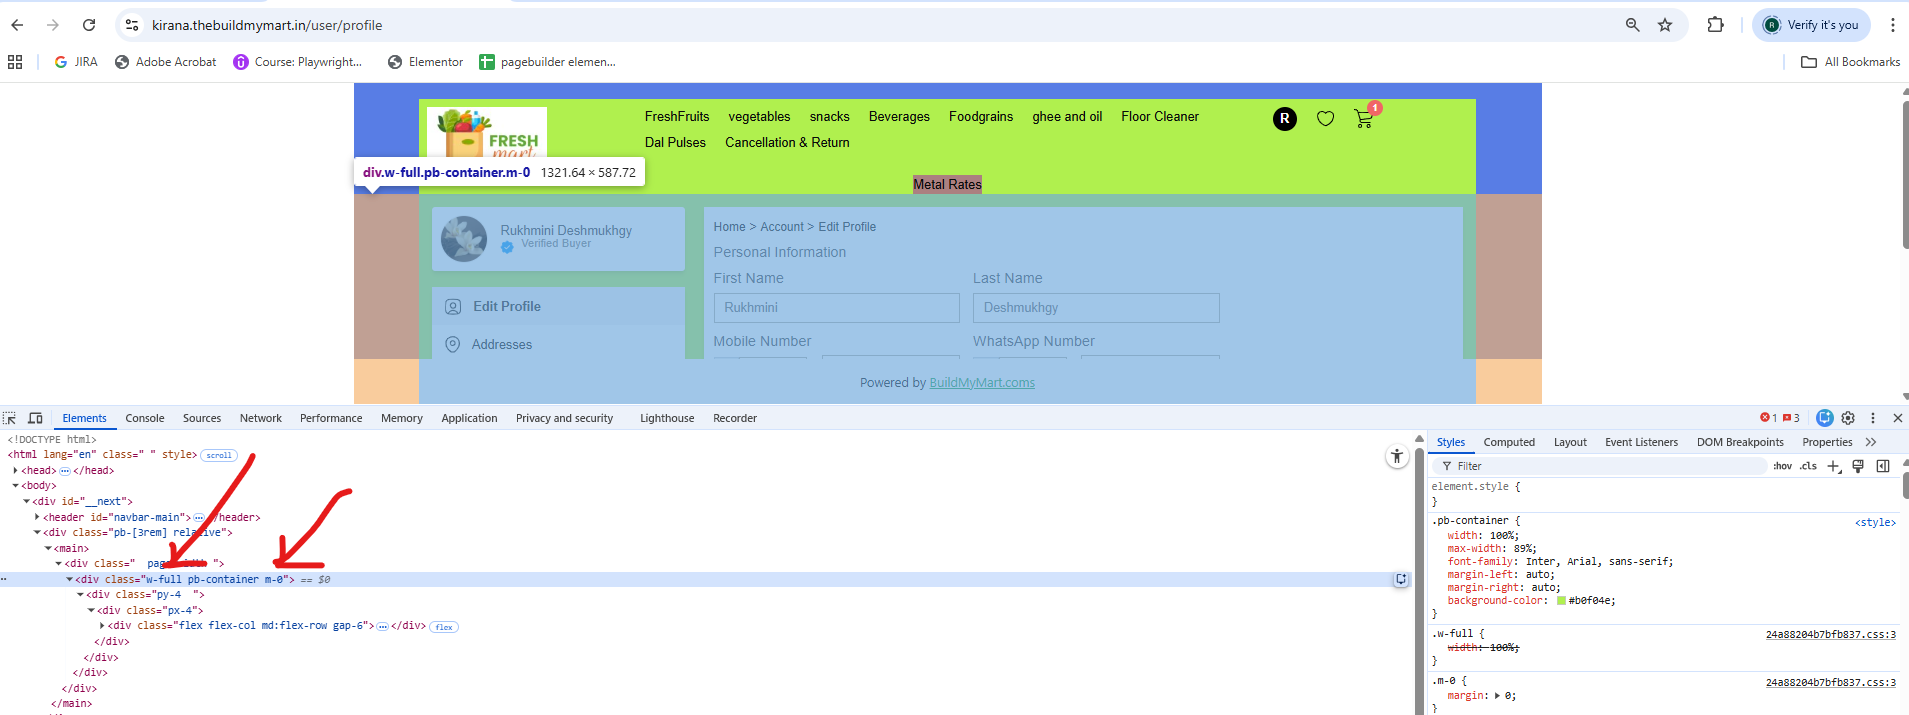Open the pagebuilder elements bookmark
This screenshot has width=1909, height=715.
pos(547,62)
